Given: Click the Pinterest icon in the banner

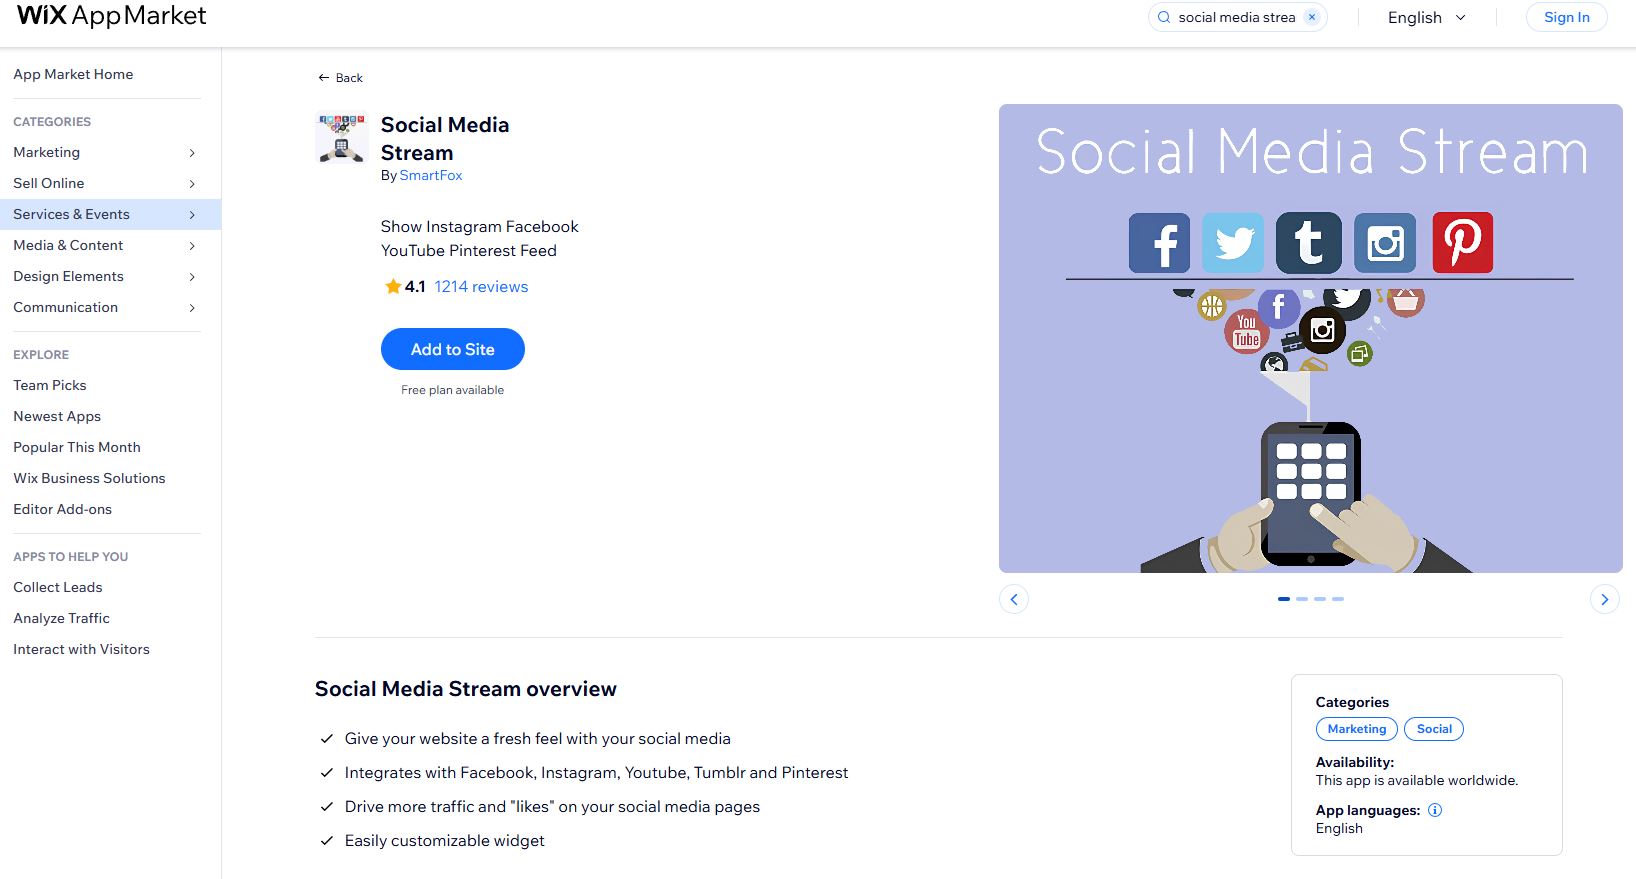Looking at the screenshot, I should 1462,243.
